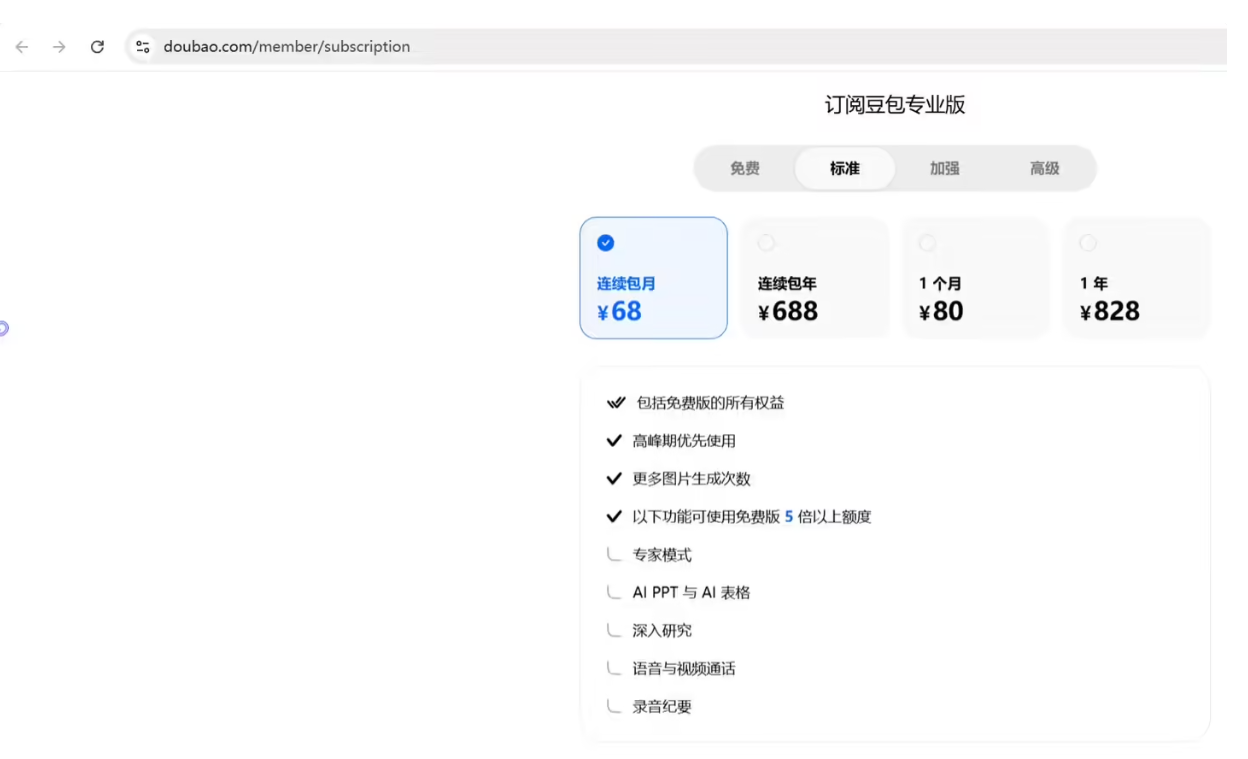Click the 包括免费版的所有权益 text
This screenshot has height=759, width=1248.
click(710, 403)
